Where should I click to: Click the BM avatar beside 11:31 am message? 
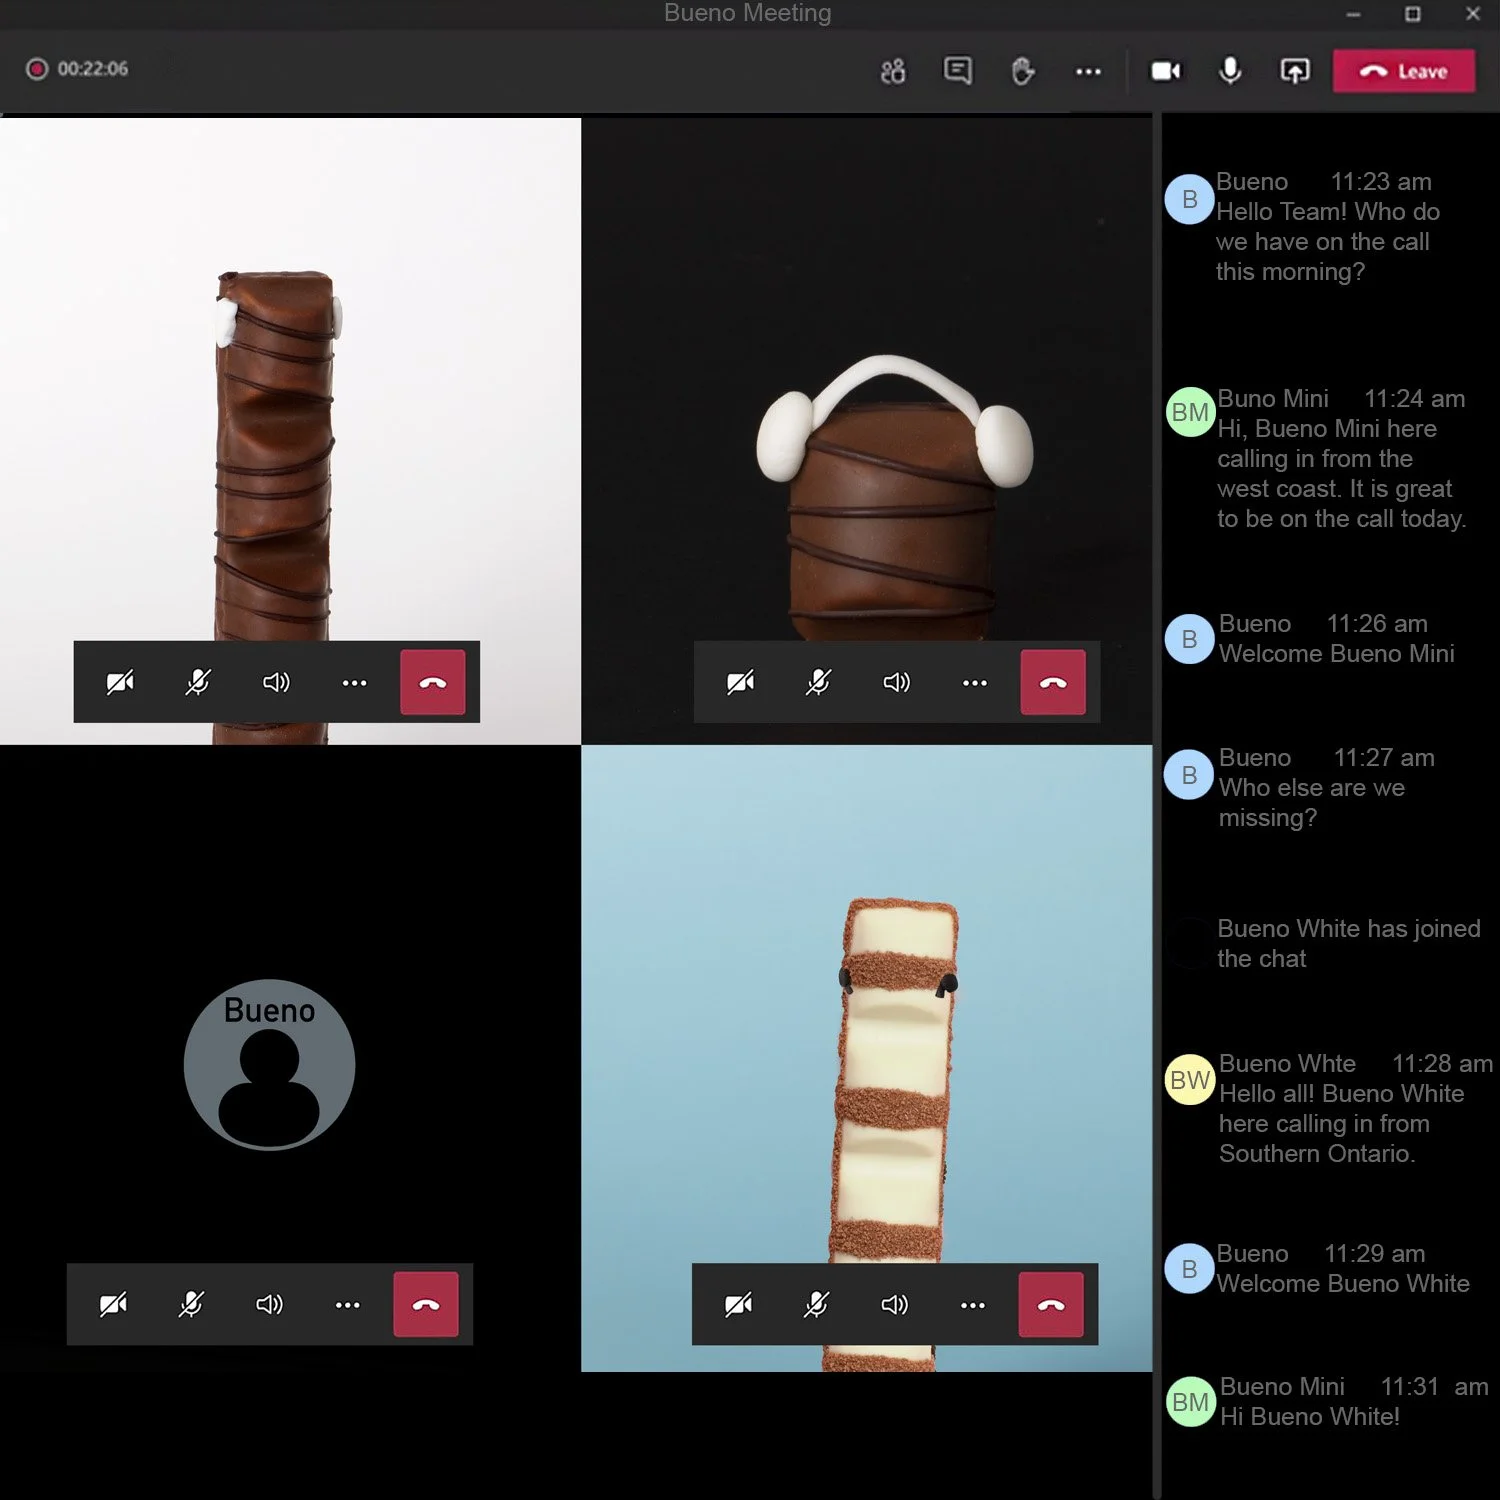(x=1190, y=1402)
